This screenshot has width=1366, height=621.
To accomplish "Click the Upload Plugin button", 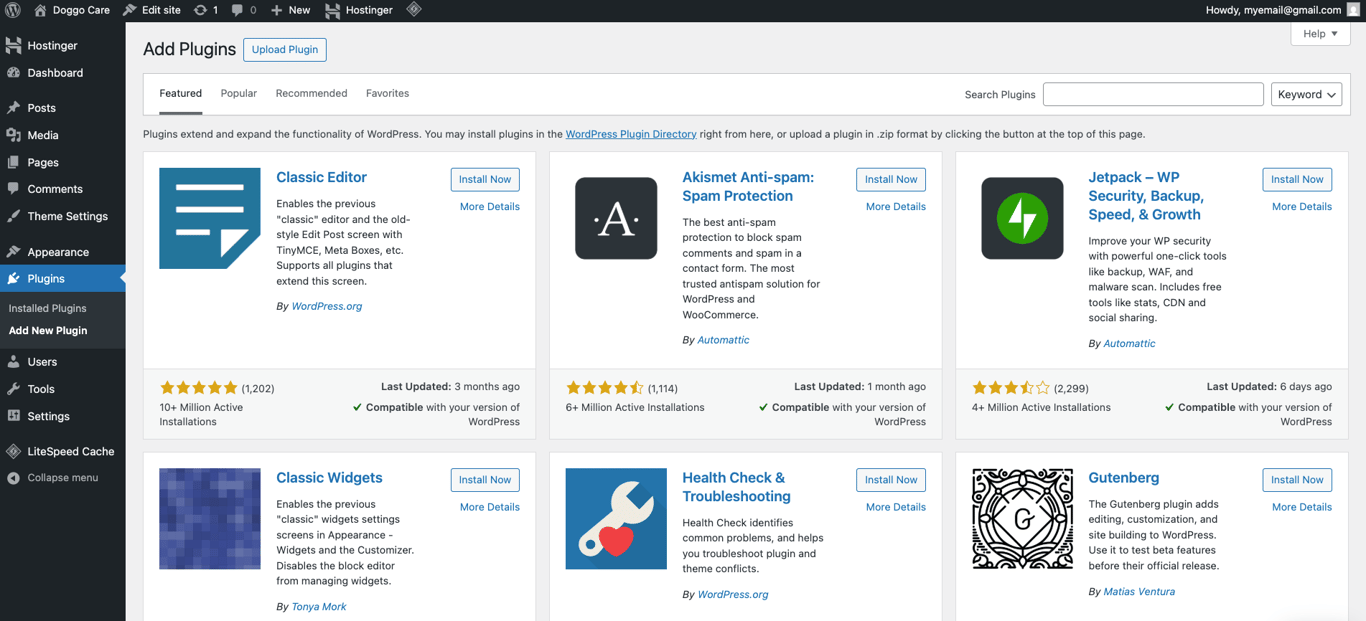I will pos(284,49).
